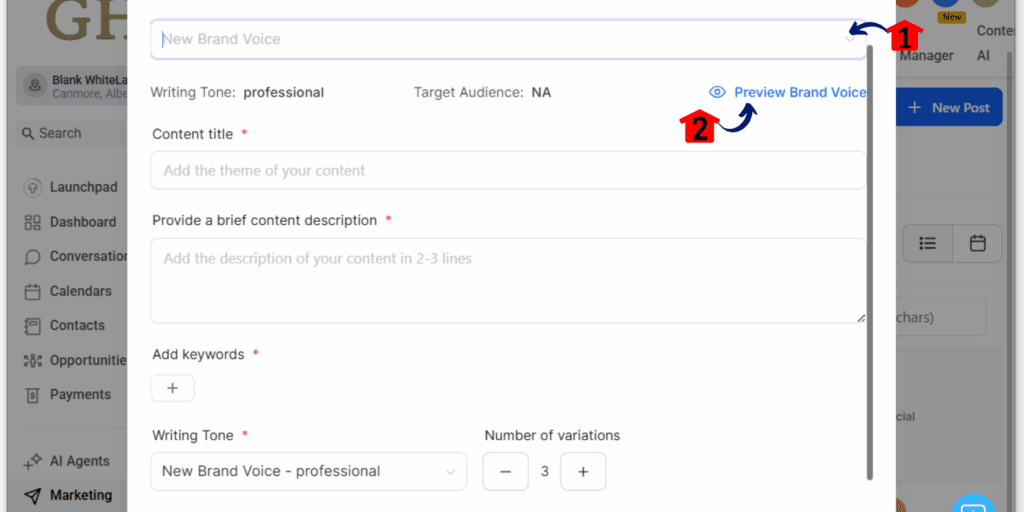Click the eye icon beside Preview Brand Voice
1024x512 pixels.
[717, 92]
